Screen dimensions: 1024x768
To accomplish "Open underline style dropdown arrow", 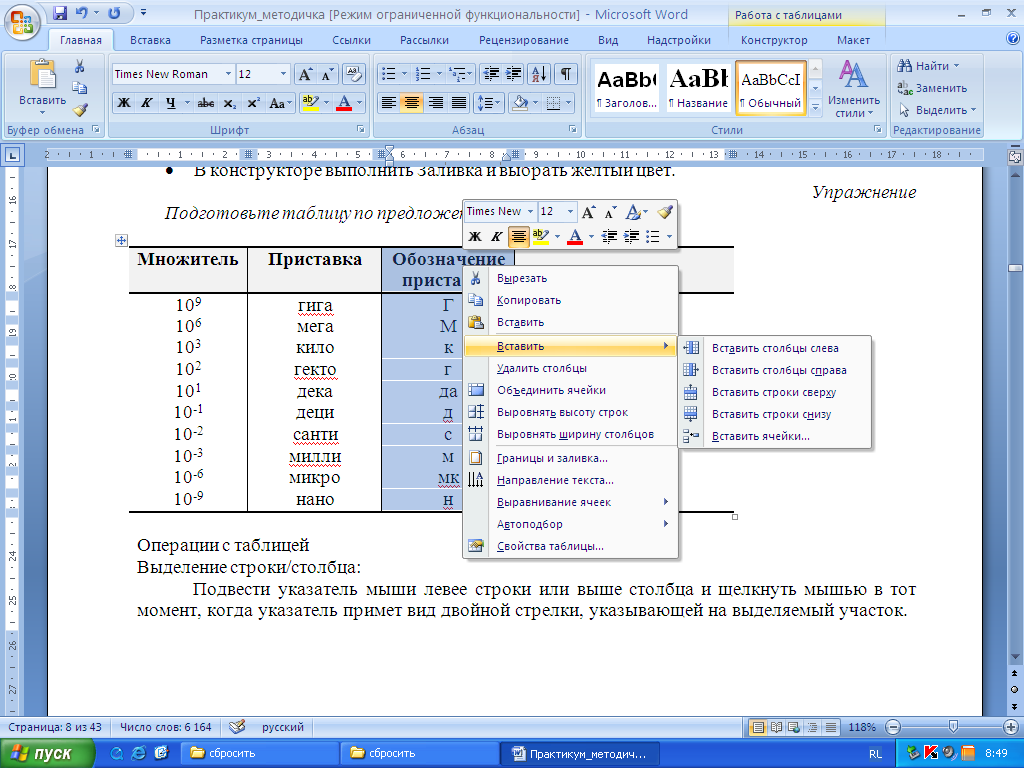I will (x=187, y=103).
